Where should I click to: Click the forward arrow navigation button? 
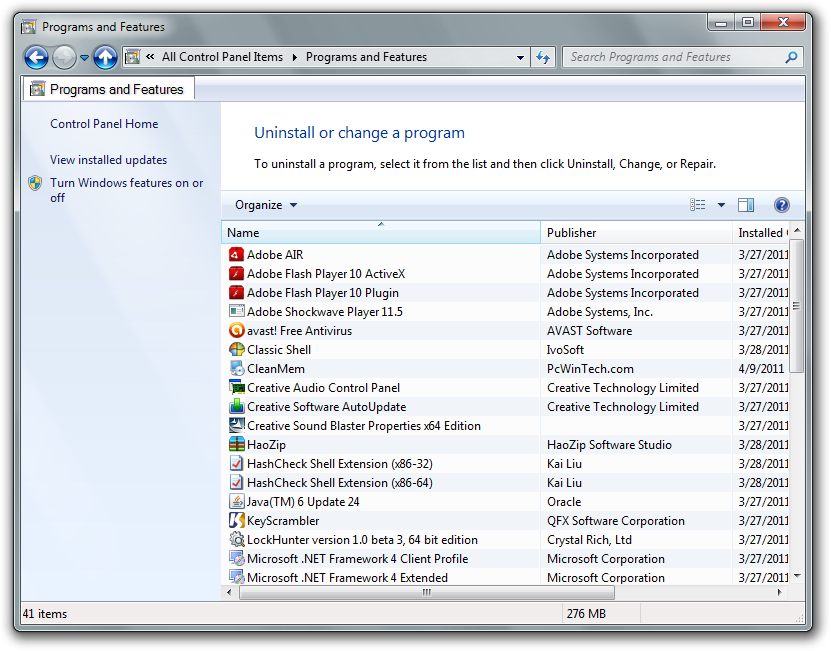[x=64, y=57]
